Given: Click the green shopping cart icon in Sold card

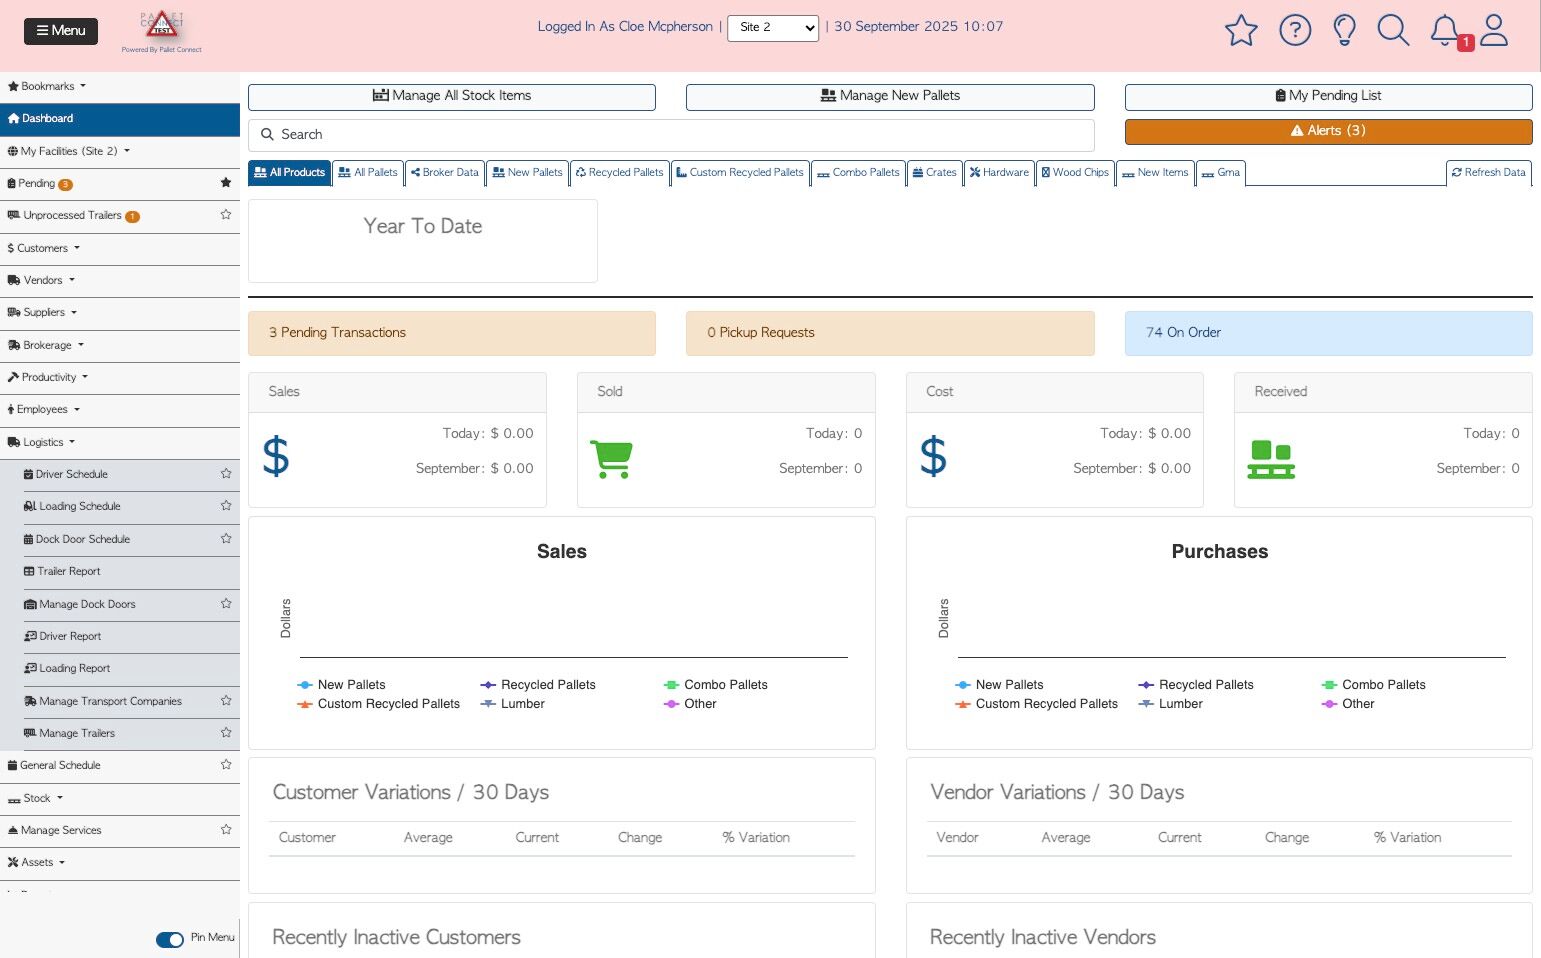Looking at the screenshot, I should point(611,459).
